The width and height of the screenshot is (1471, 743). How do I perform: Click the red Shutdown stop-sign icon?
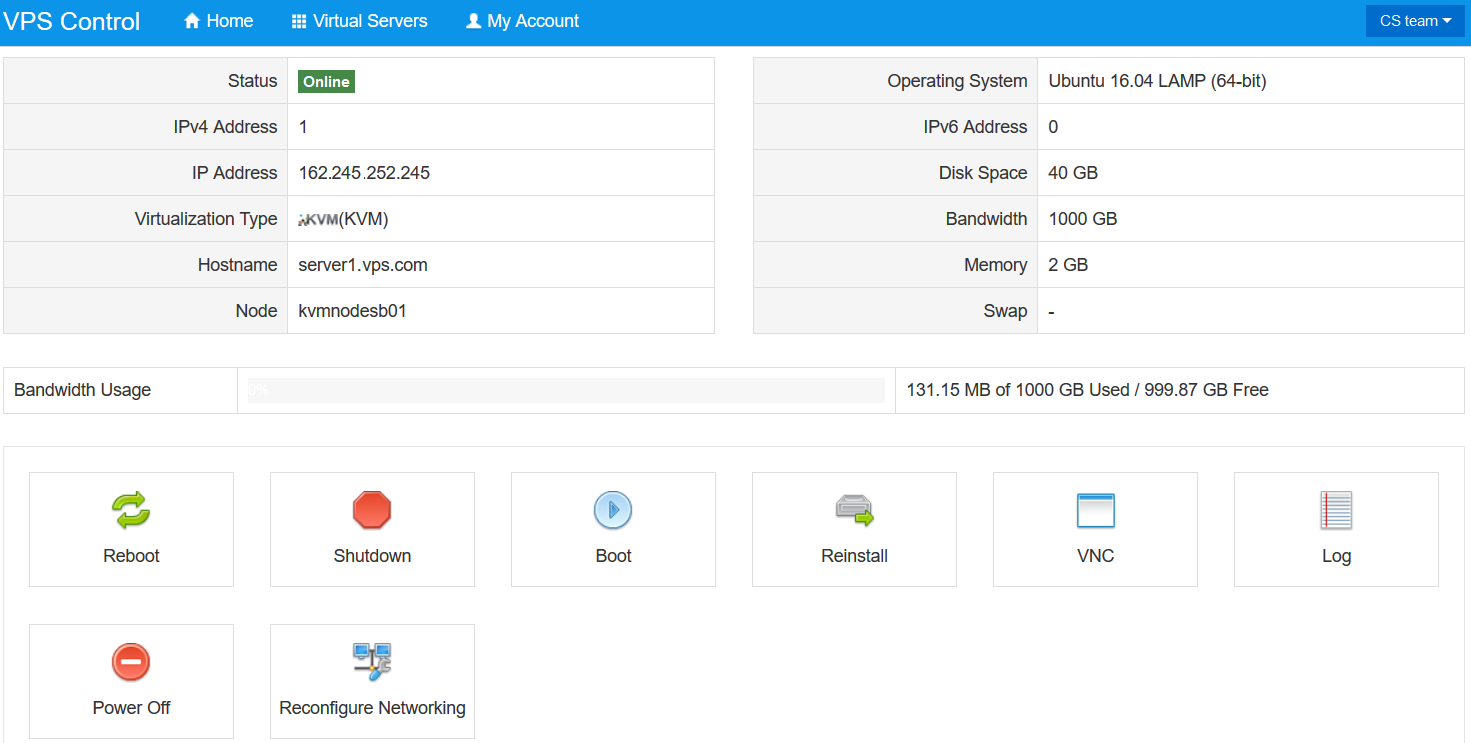click(372, 510)
